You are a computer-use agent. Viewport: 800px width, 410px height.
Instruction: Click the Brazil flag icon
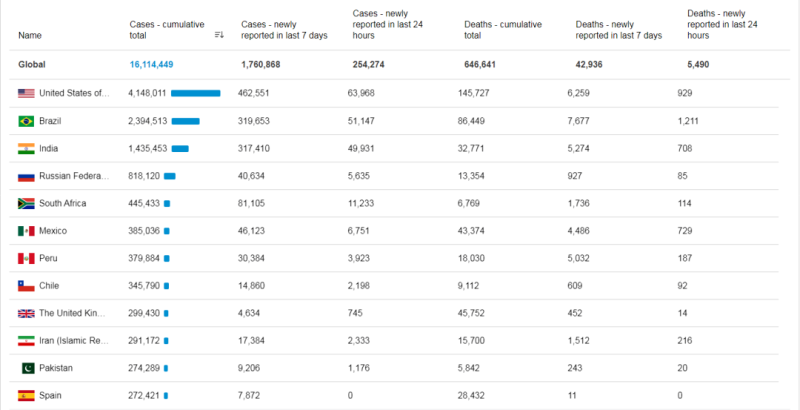click(27, 121)
